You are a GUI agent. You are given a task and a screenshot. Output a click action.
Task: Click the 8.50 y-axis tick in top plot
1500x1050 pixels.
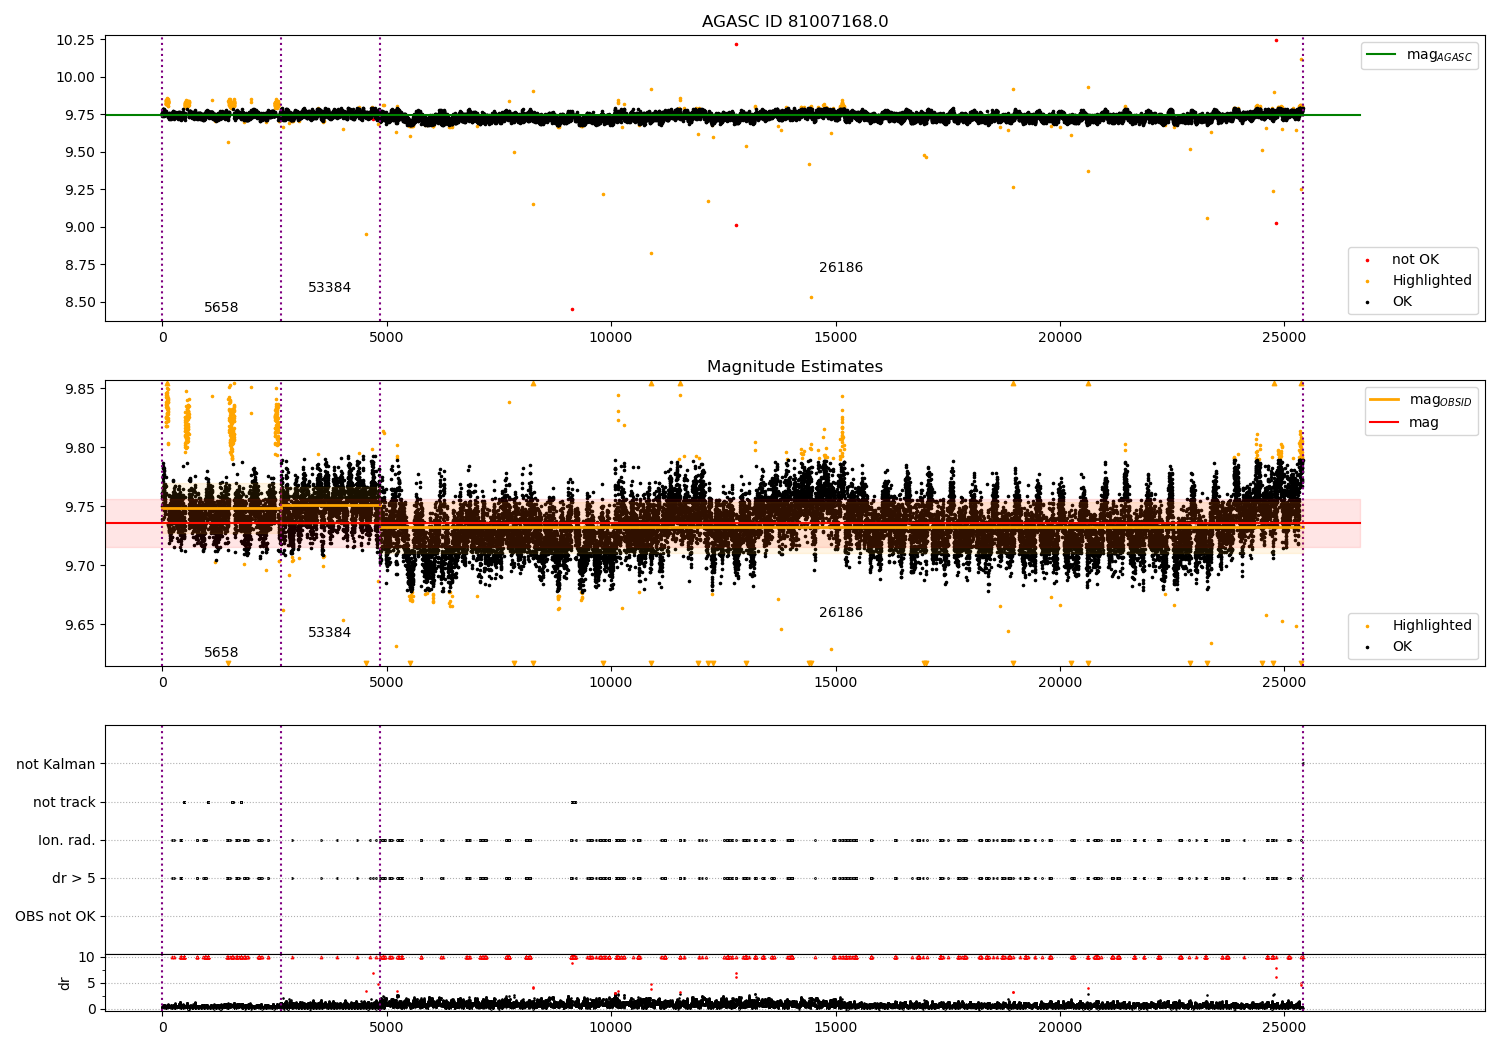click(80, 302)
